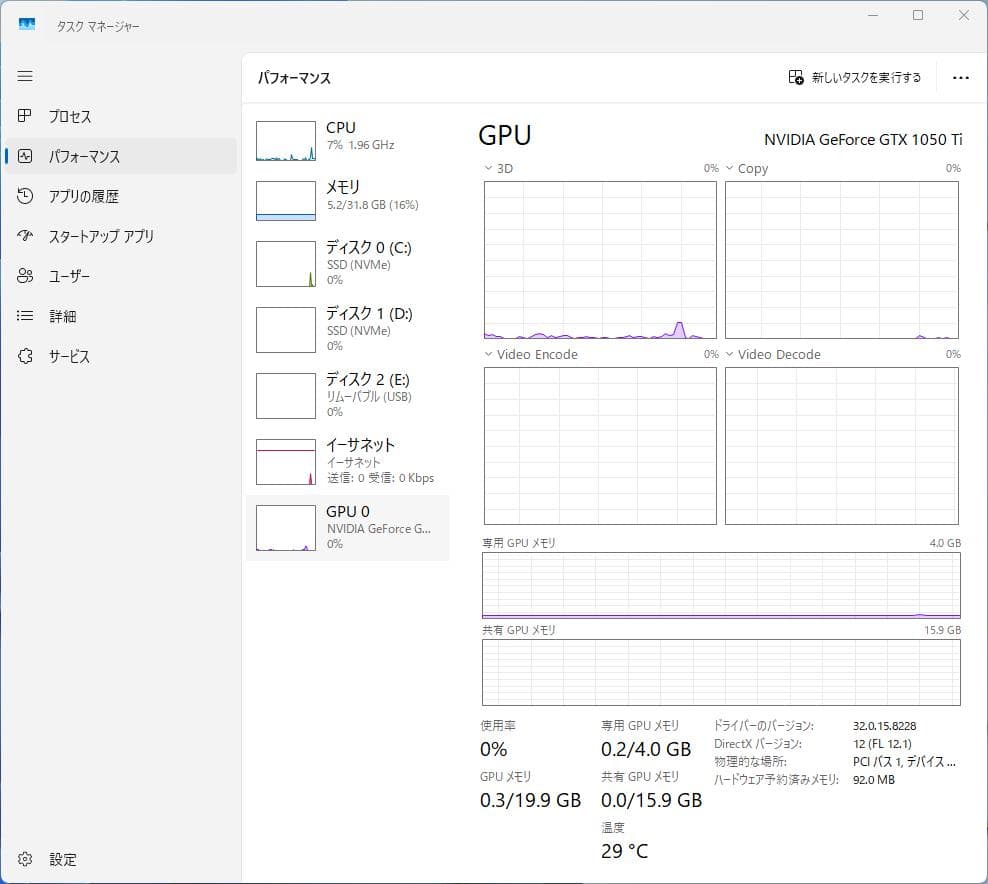
Task: Click the hamburger menu to expand sidebar
Action: [x=25, y=75]
